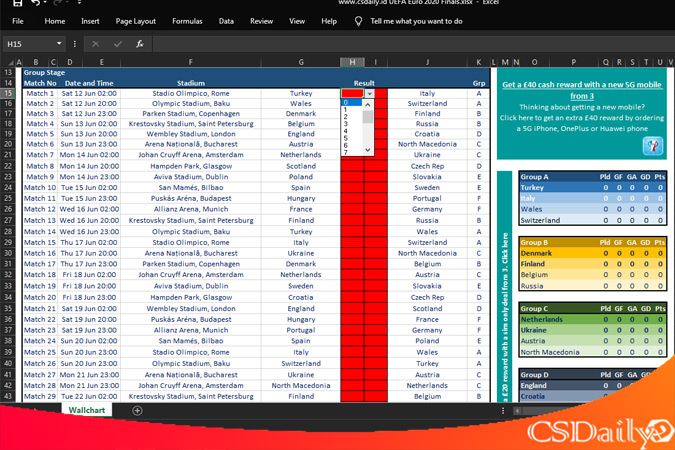Viewport: 675px width, 450px height.
Task: Switch to the Home ribbon tab
Action: [55, 21]
